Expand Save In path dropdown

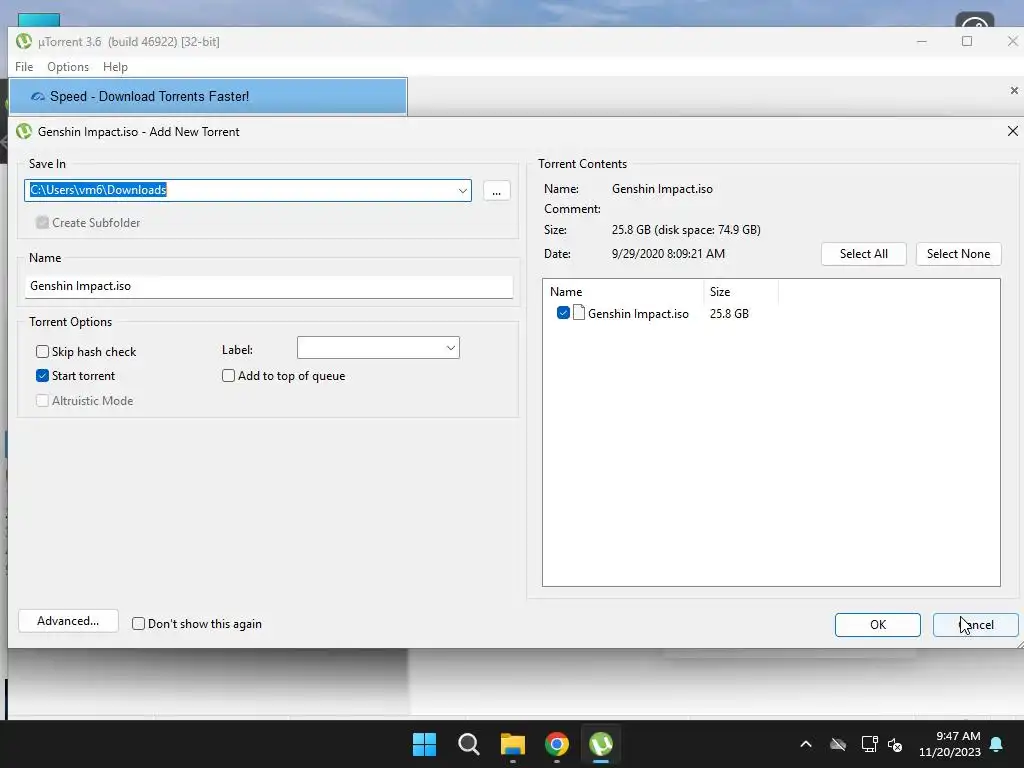(x=462, y=191)
